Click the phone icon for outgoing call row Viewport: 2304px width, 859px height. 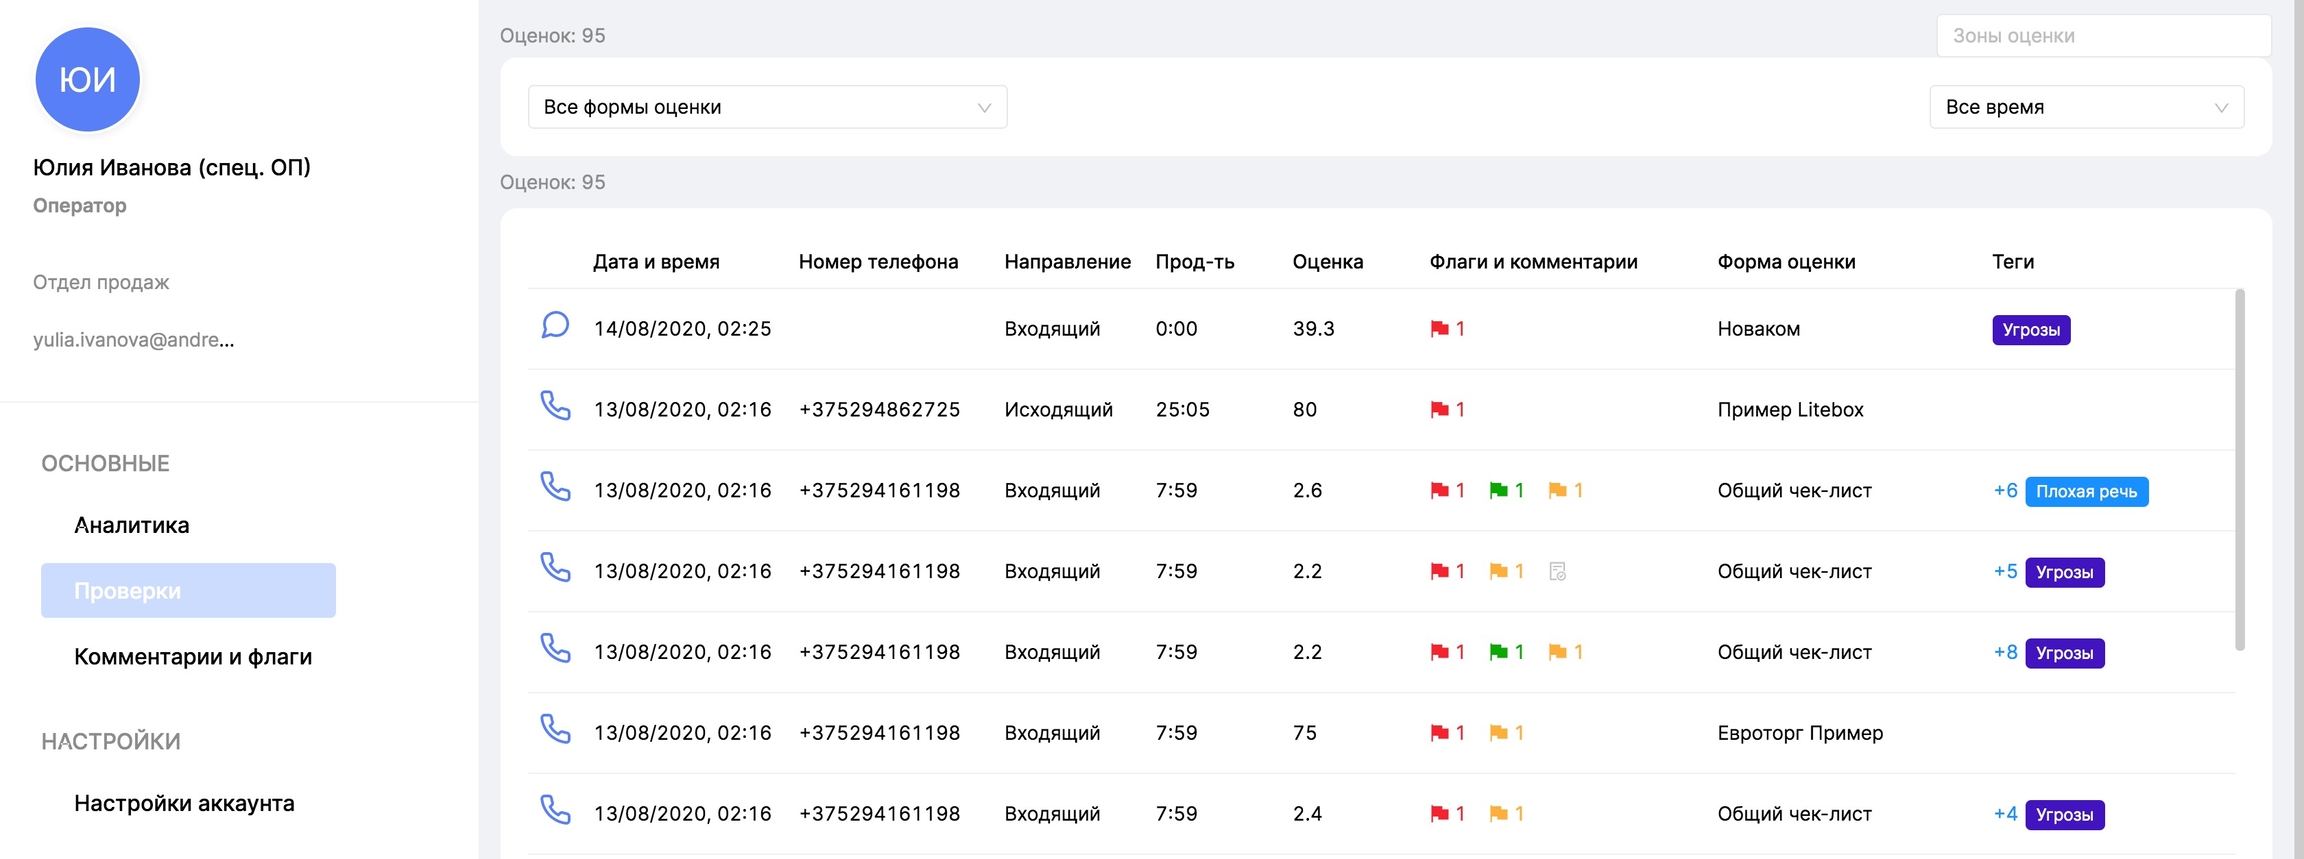(x=555, y=406)
